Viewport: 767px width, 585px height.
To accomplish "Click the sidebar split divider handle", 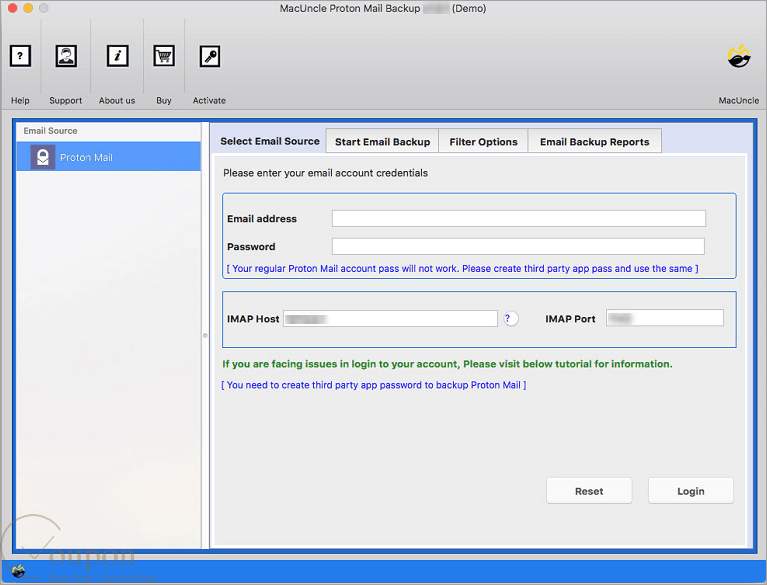I will click(x=205, y=336).
